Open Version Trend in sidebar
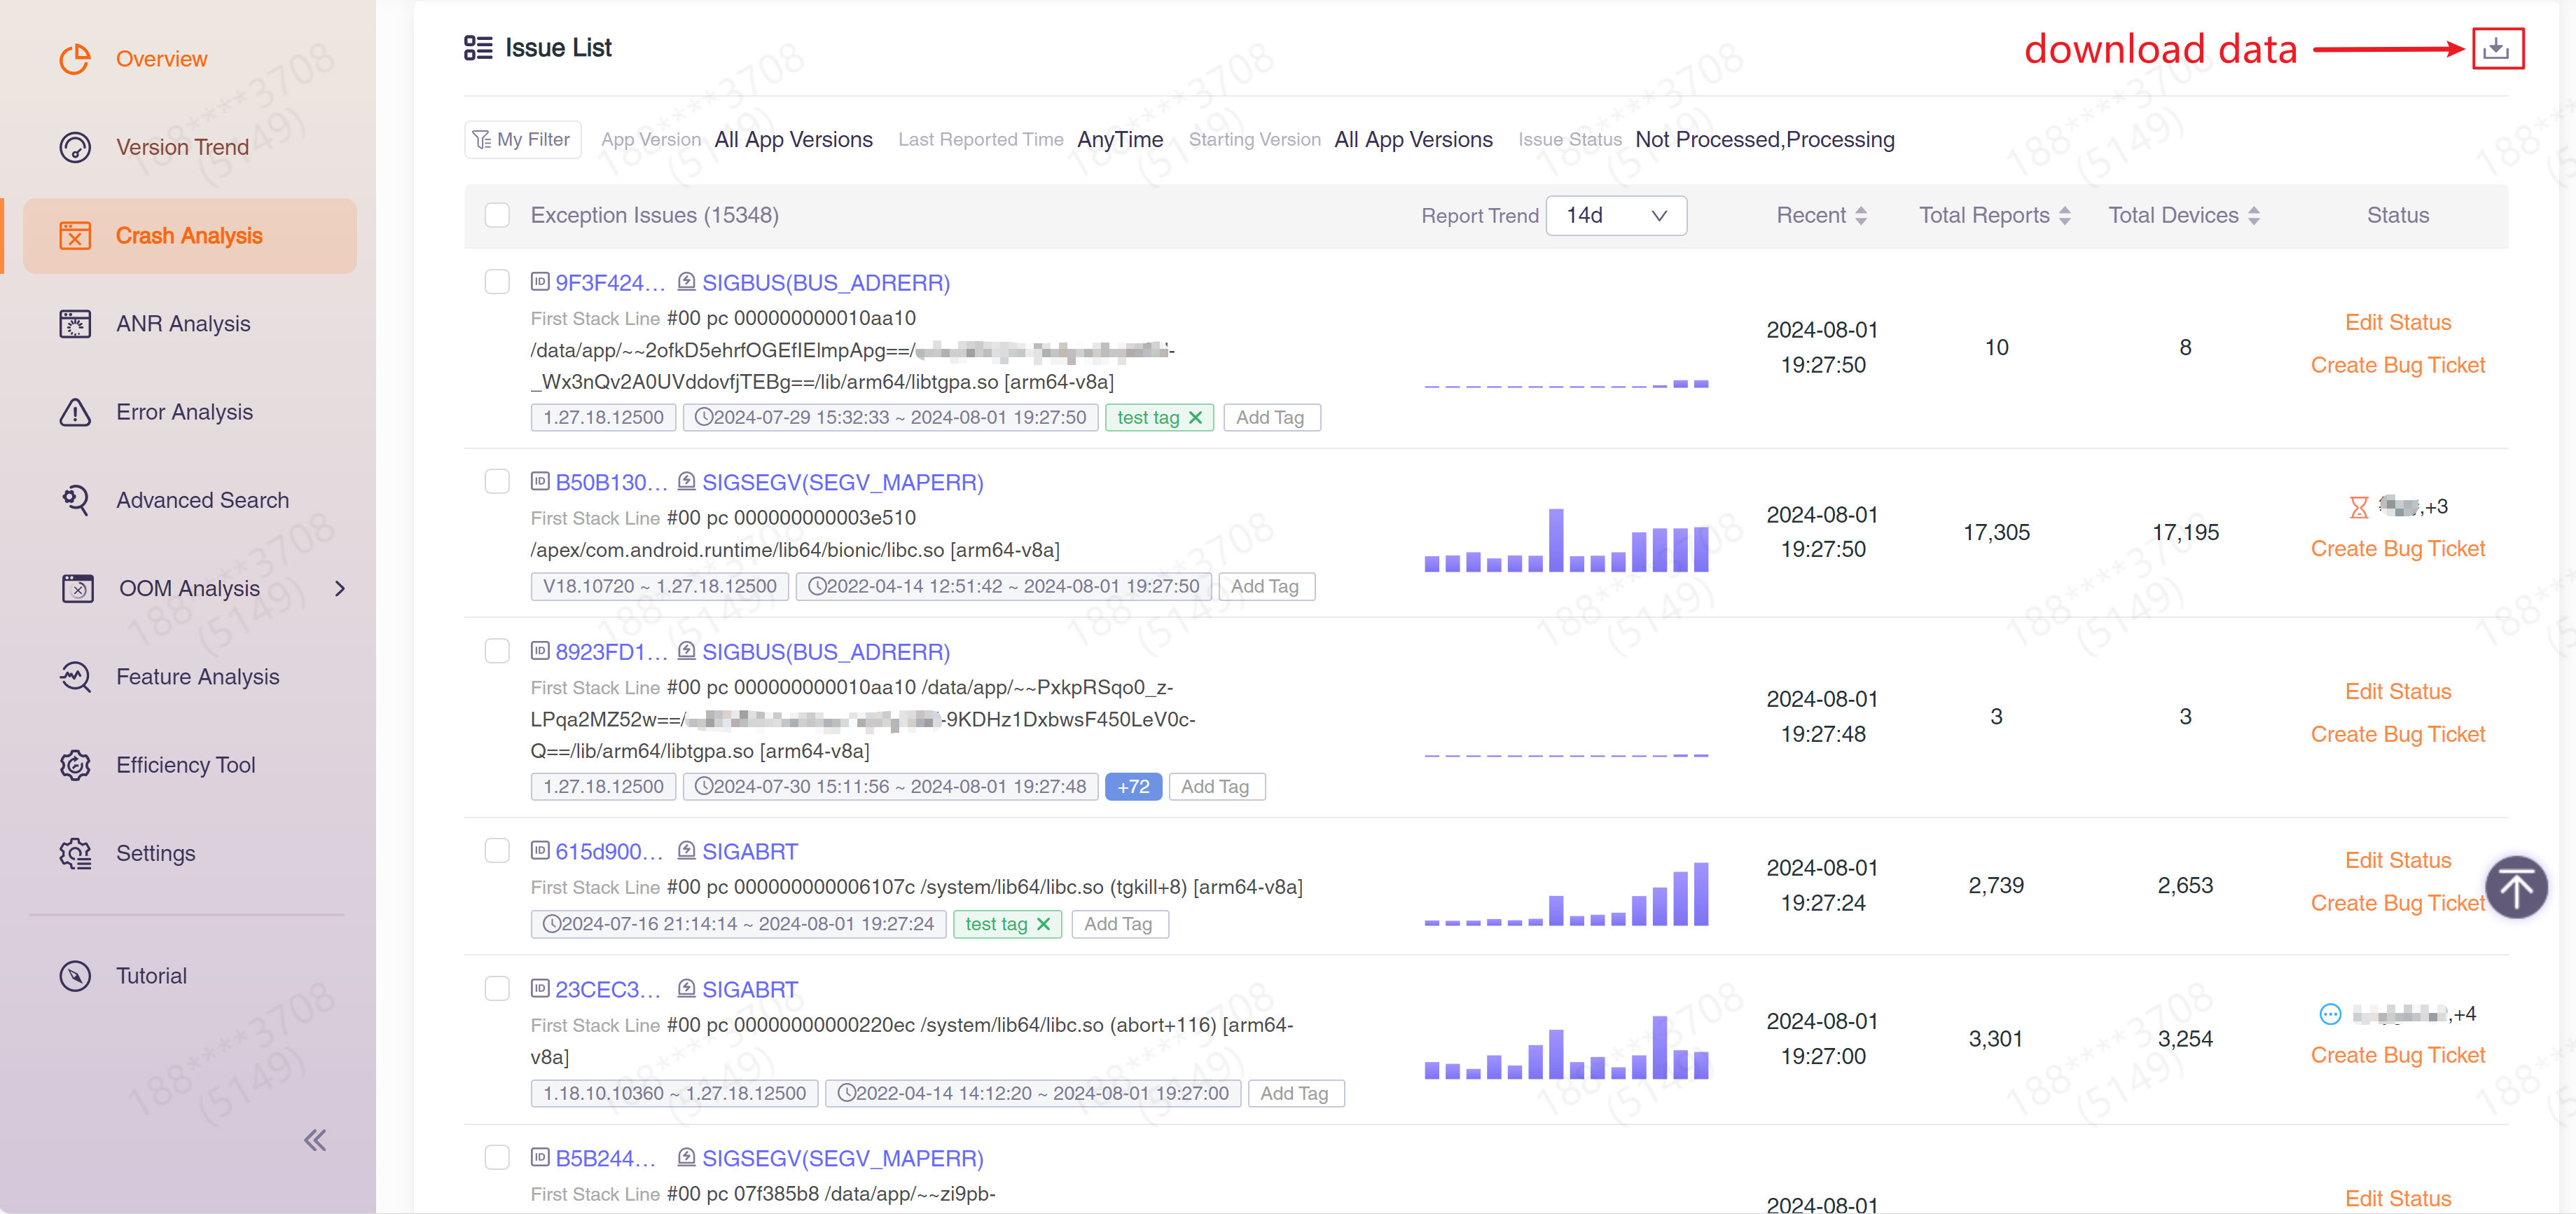 (x=190, y=147)
